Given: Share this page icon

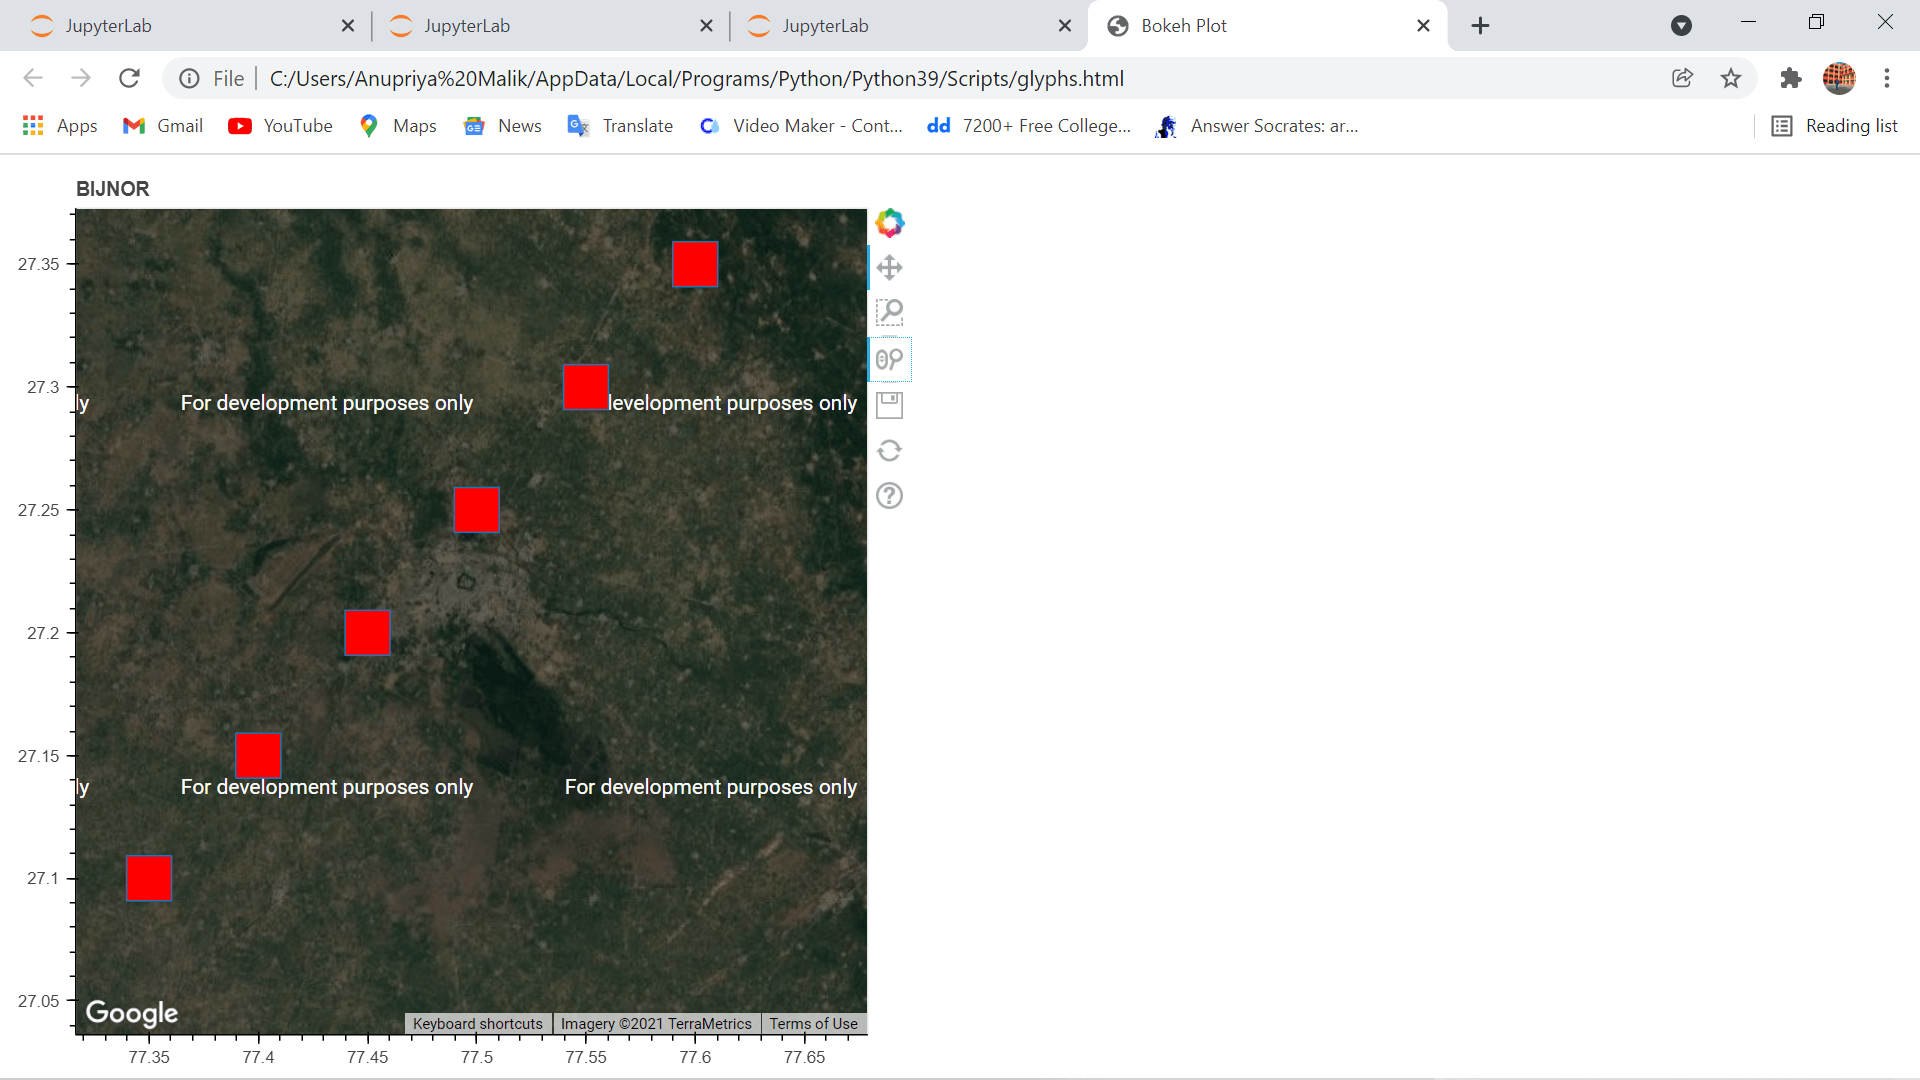Looking at the screenshot, I should pyautogui.click(x=1683, y=78).
